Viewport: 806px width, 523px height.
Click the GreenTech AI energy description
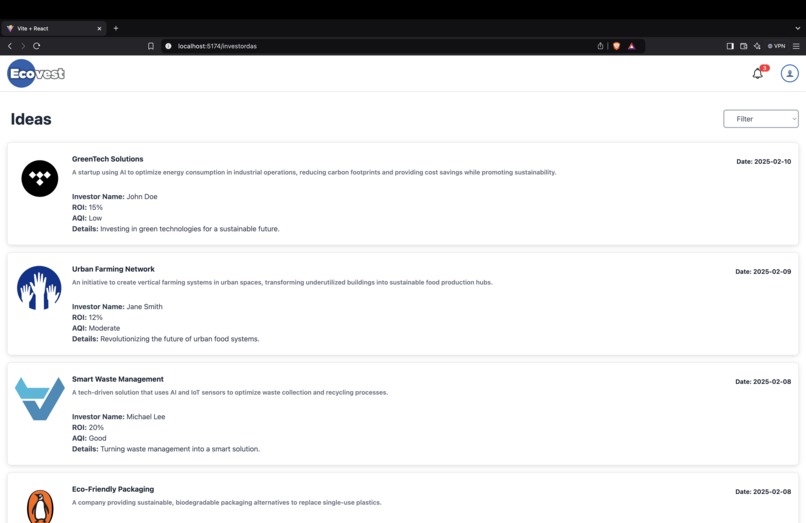[314, 172]
